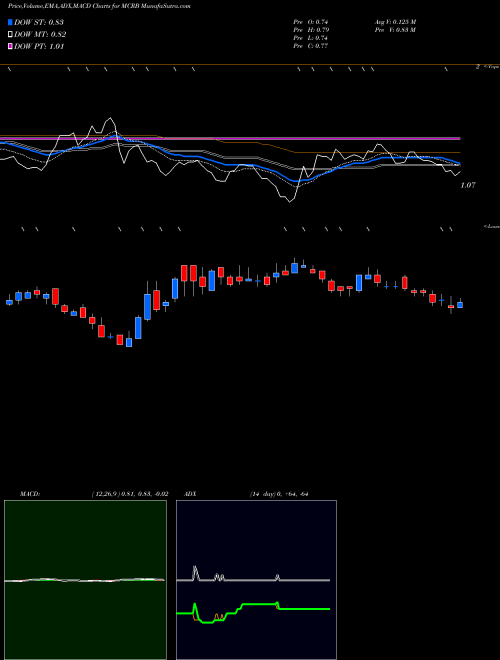Select the 'DOW PT: 1.01' label

tap(39, 46)
